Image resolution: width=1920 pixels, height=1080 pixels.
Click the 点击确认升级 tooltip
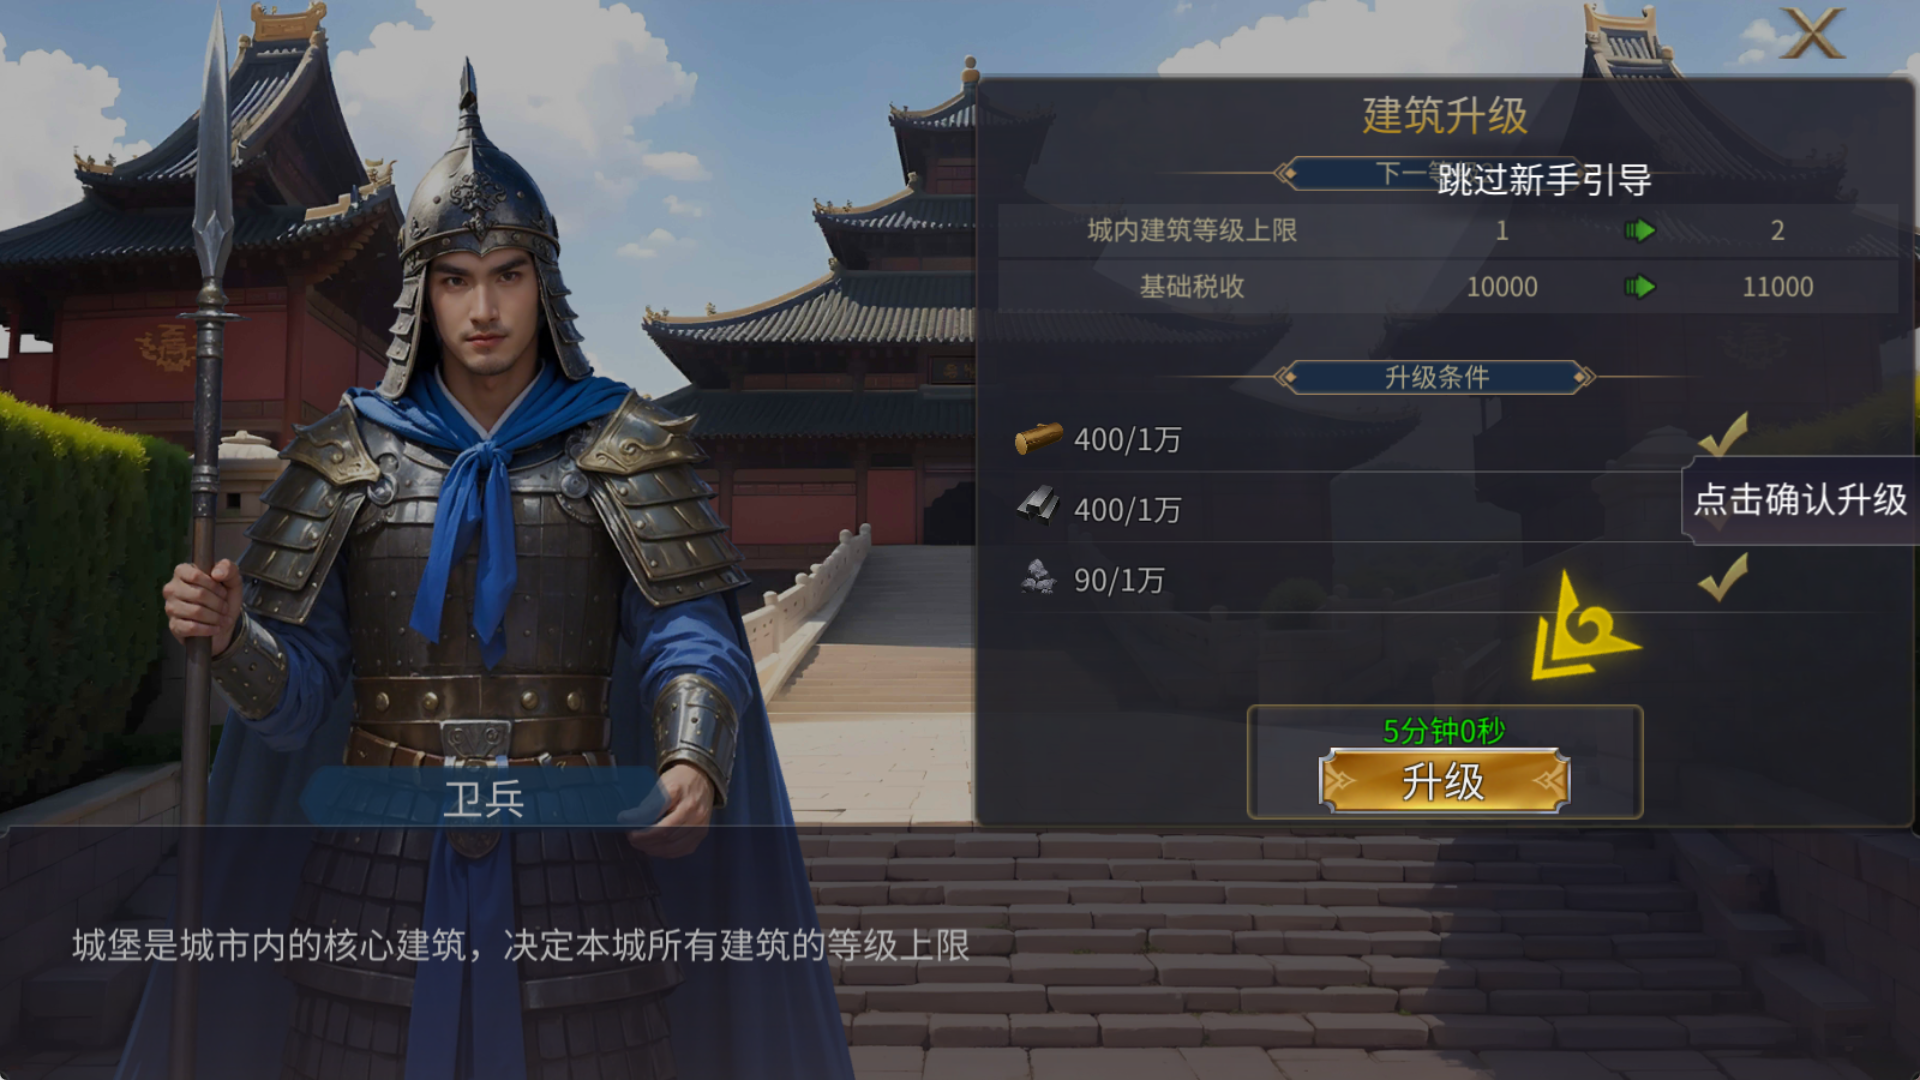point(1801,500)
